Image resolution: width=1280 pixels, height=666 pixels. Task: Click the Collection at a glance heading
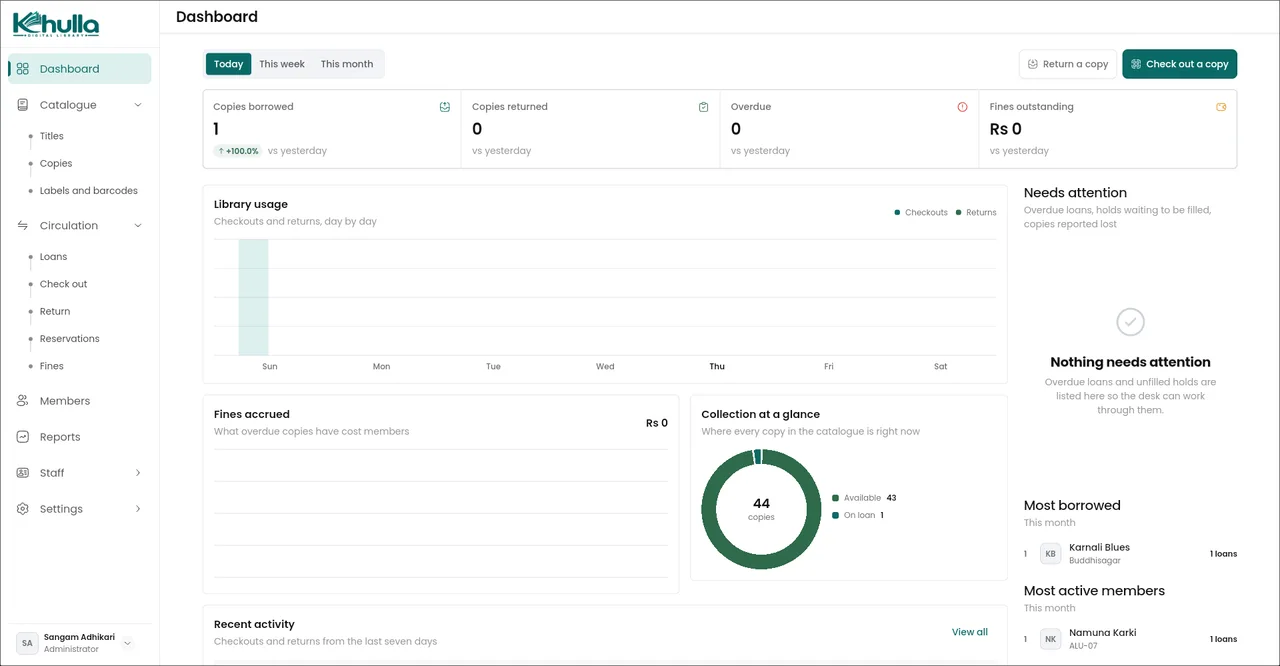click(x=761, y=414)
